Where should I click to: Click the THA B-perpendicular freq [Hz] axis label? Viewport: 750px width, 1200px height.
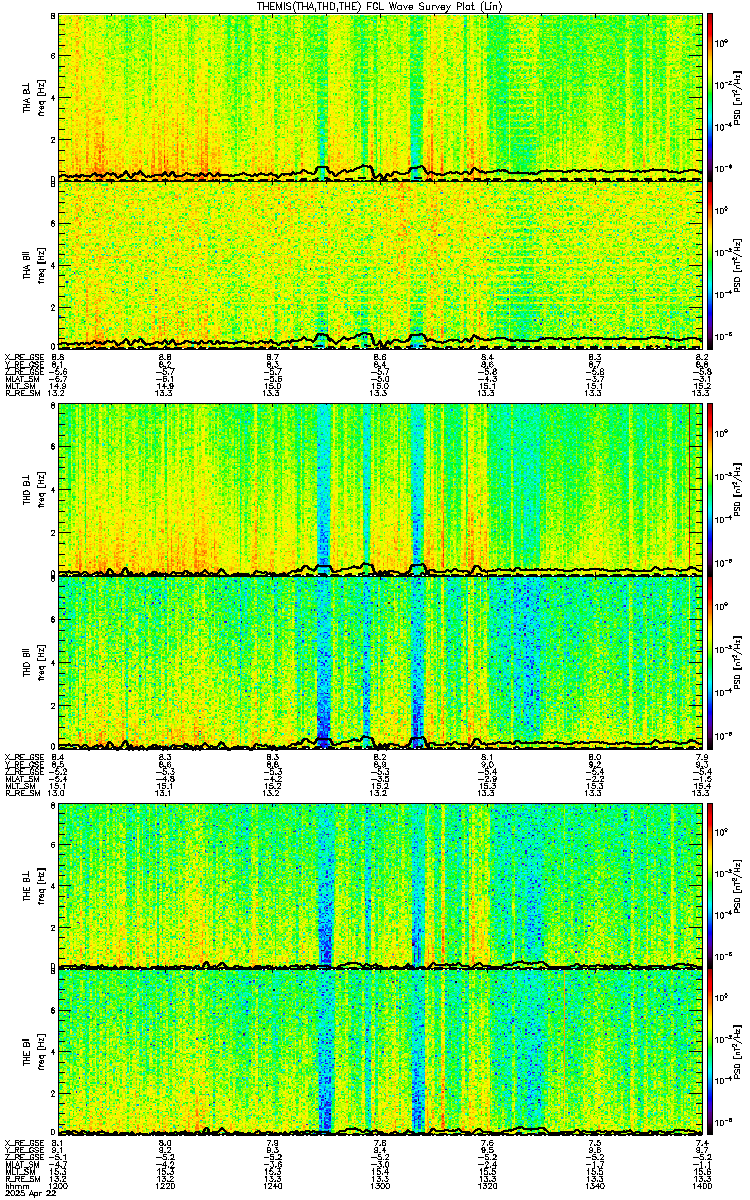(41, 96)
